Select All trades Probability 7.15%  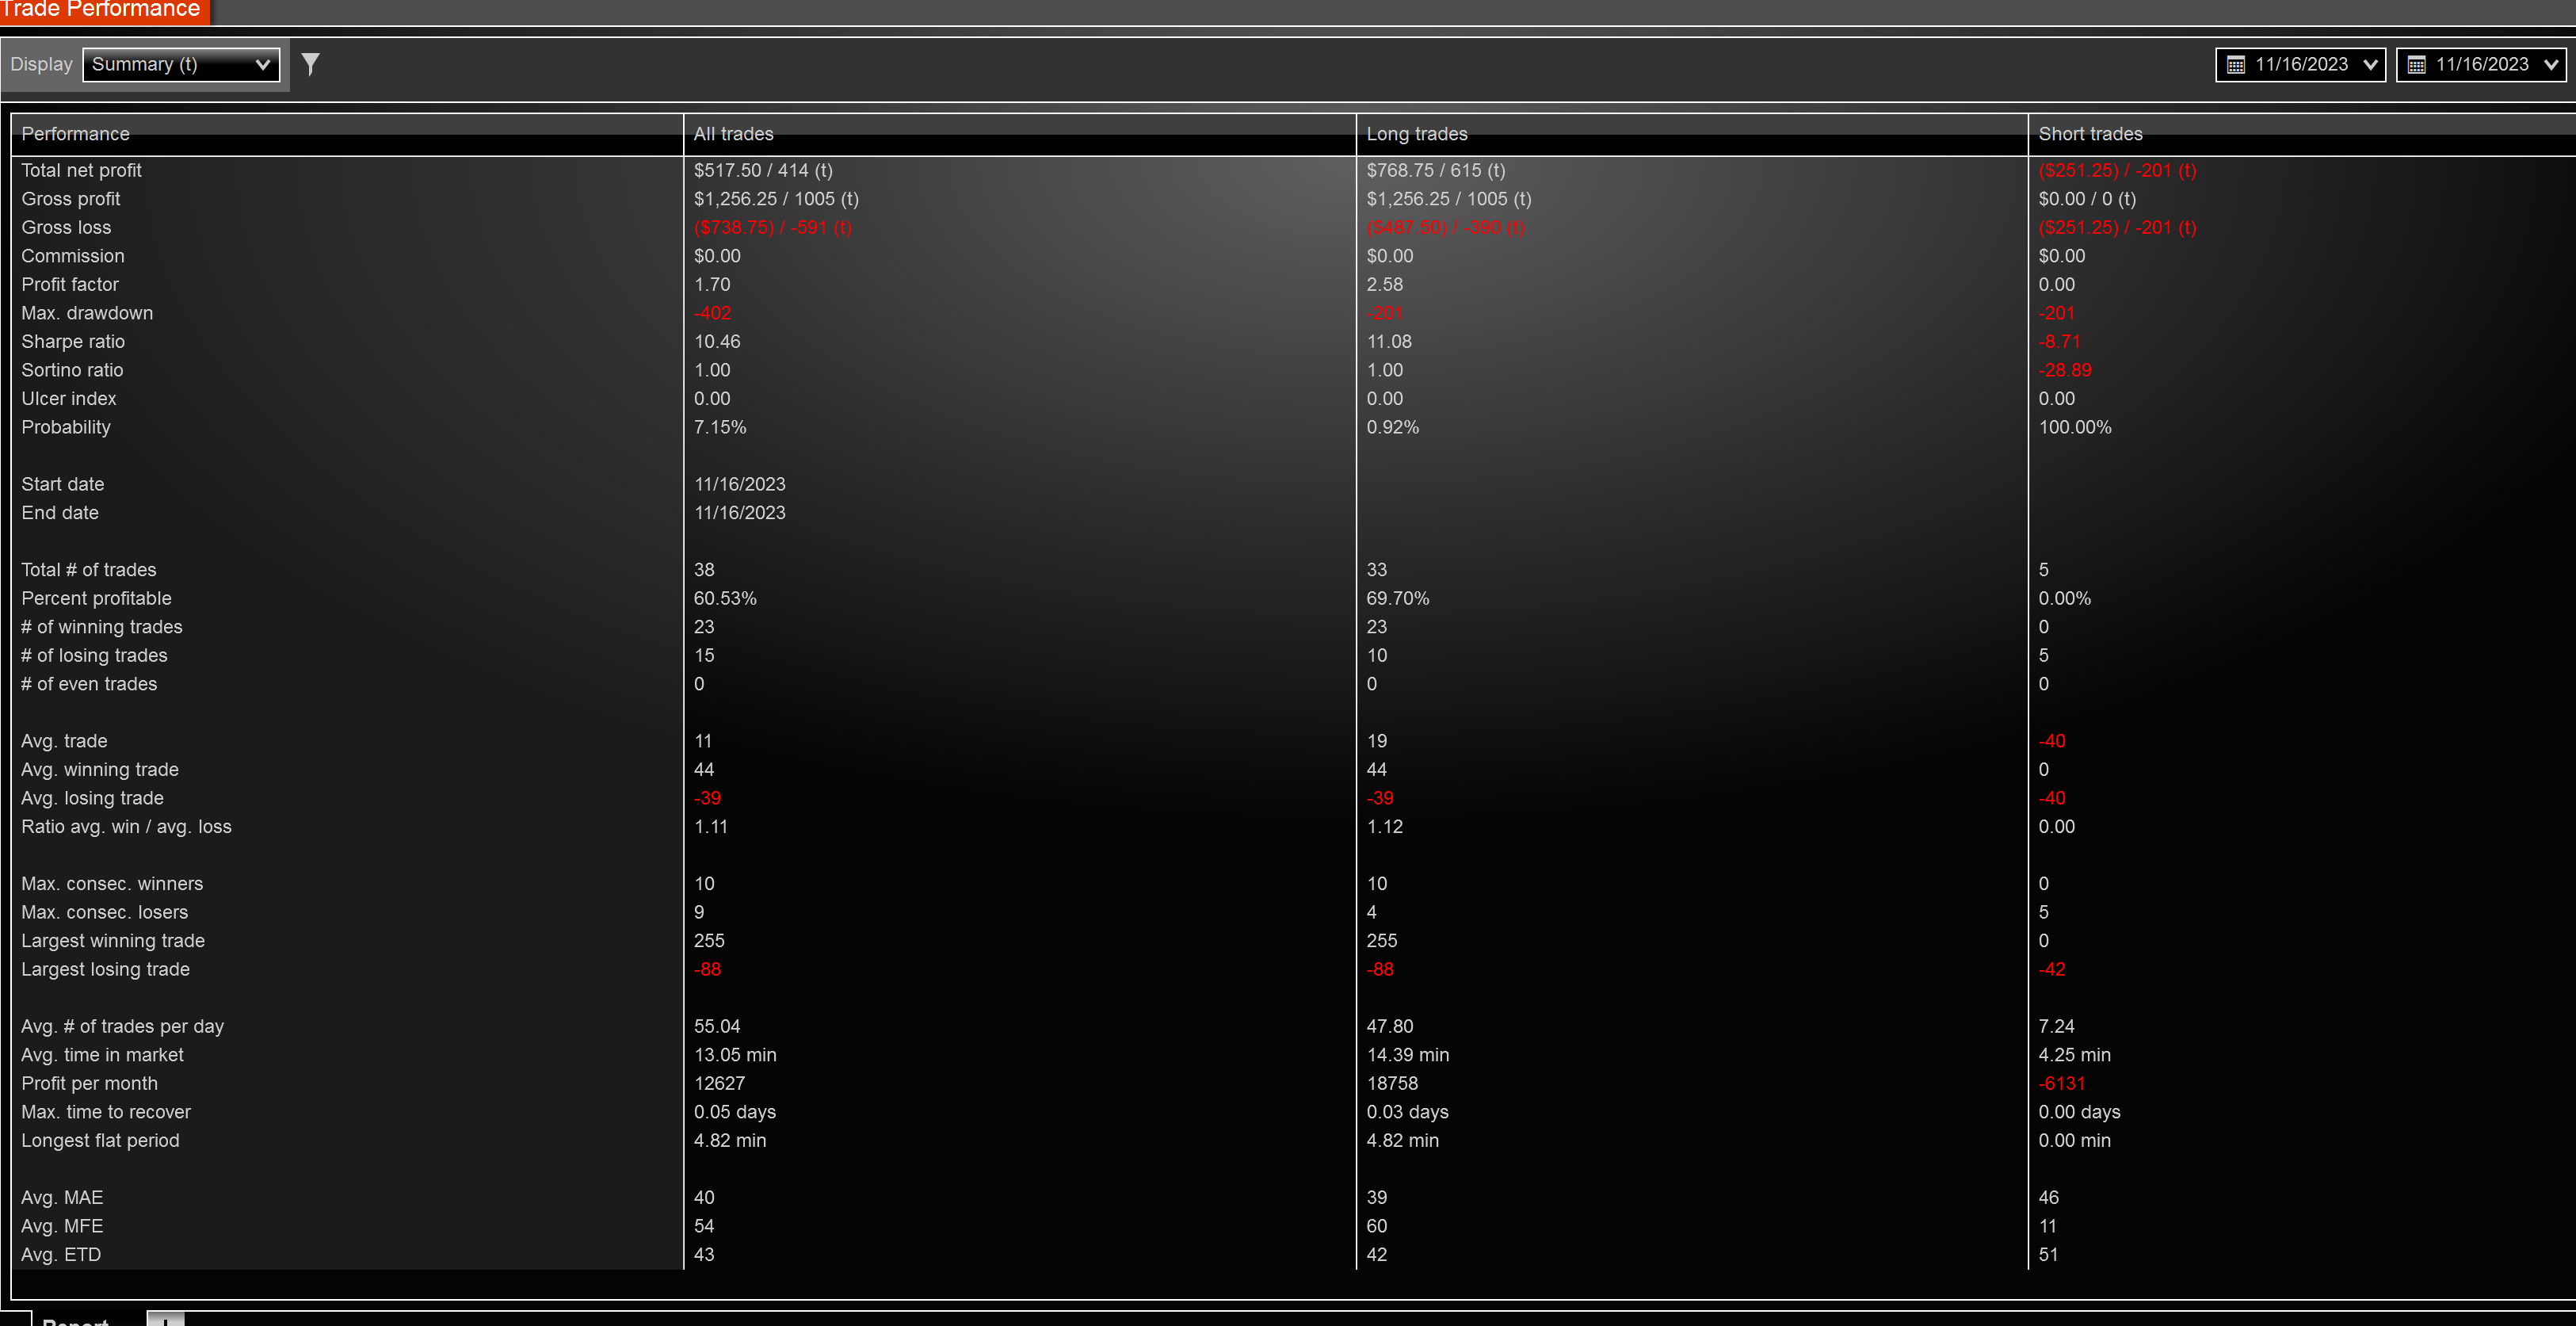point(720,427)
